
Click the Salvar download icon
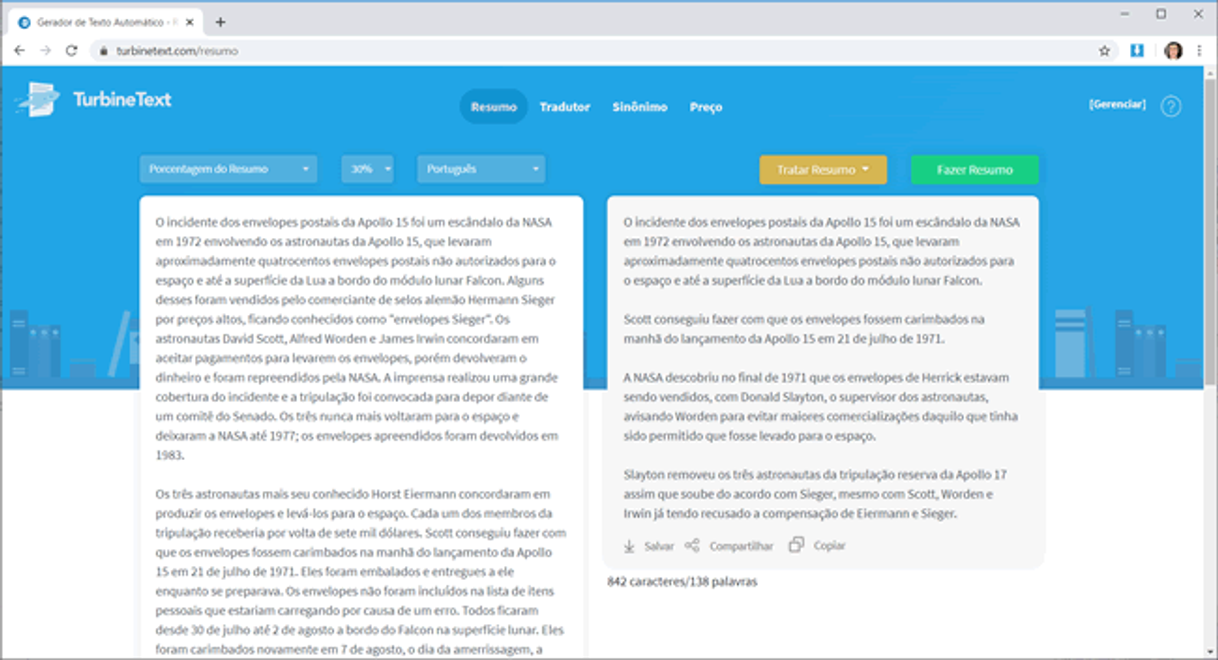[x=629, y=546]
